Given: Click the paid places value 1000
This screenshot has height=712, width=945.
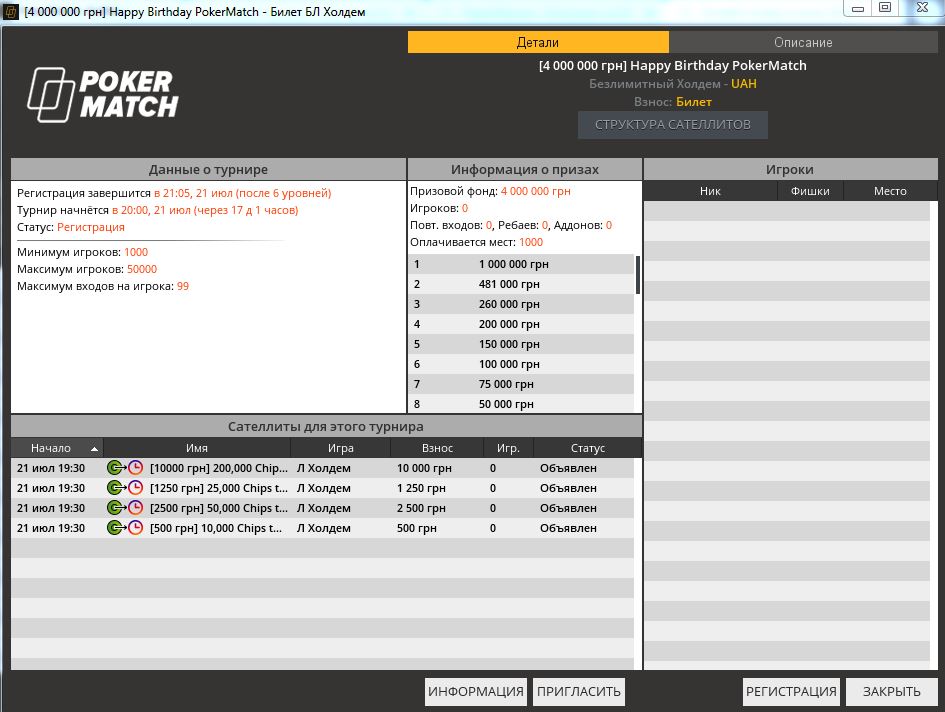Looking at the screenshot, I should click(531, 242).
